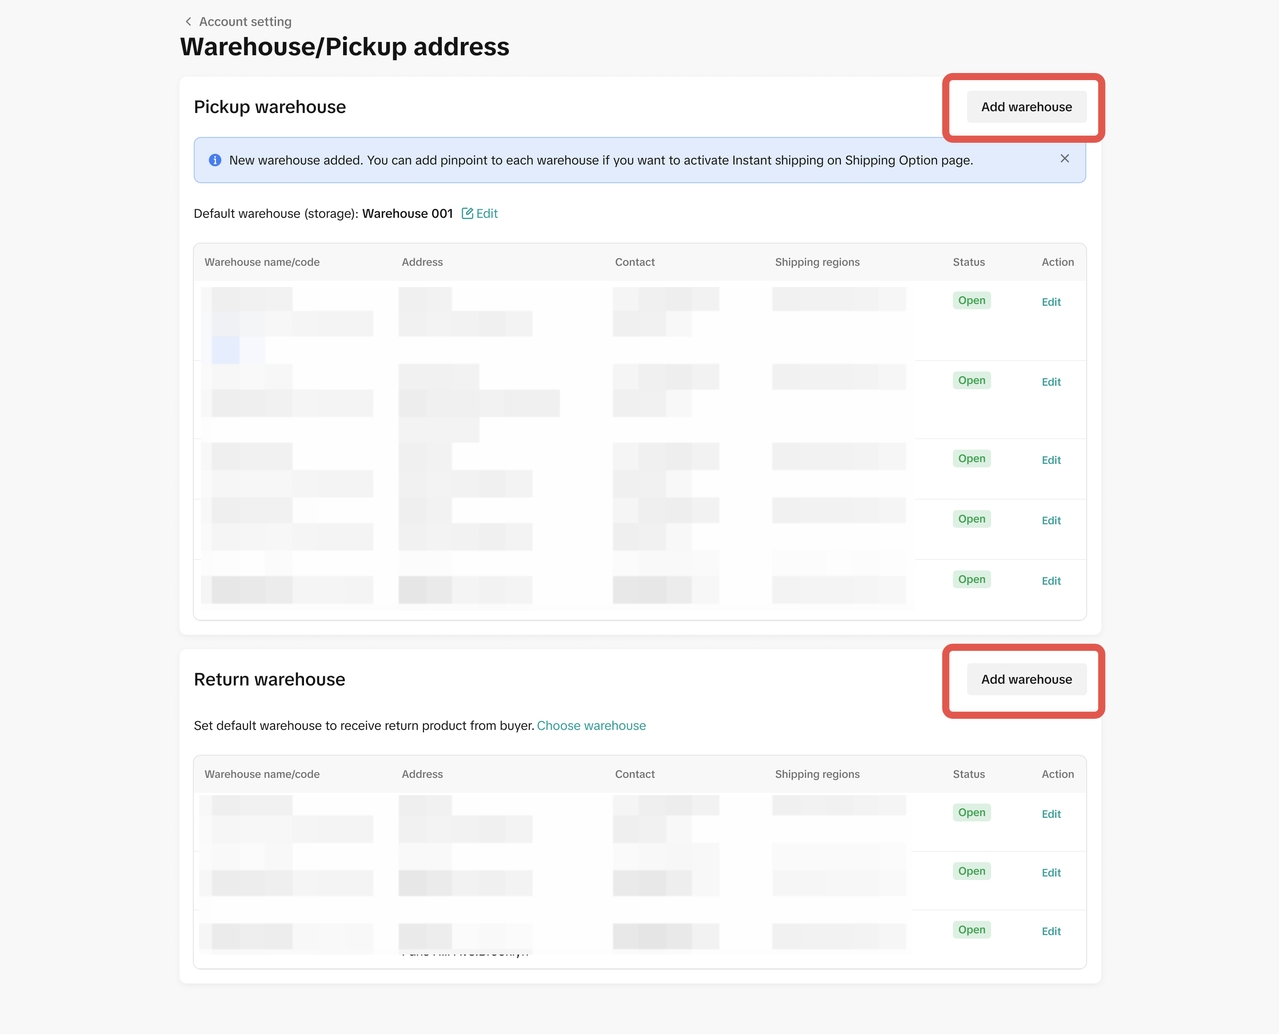Edit the second return warehouse row
This screenshot has height=1034, width=1279.
pyautogui.click(x=1051, y=873)
